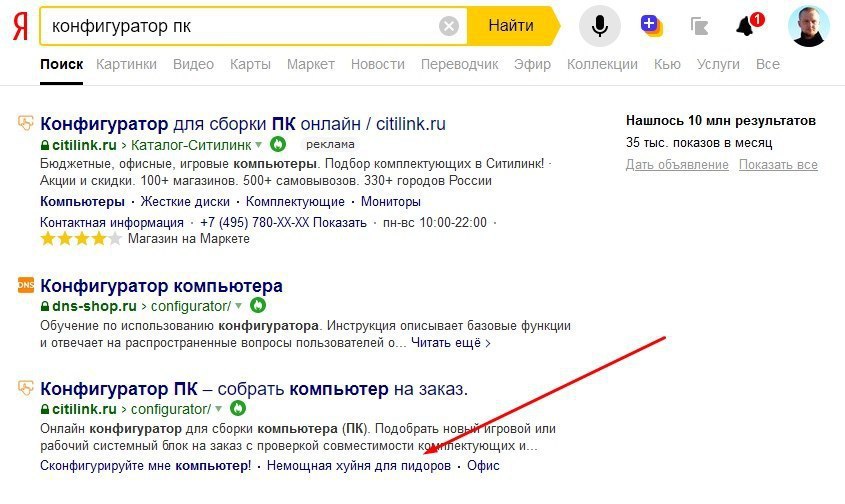
Task: Open the Комплектующие sitelink
Action: tap(295, 202)
